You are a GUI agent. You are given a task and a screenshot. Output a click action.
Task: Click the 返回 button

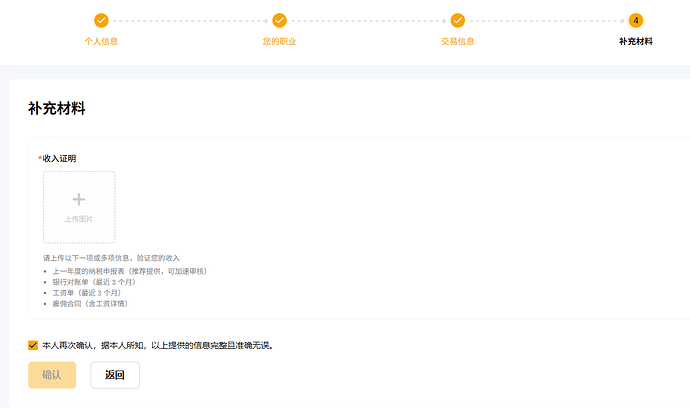coord(115,375)
